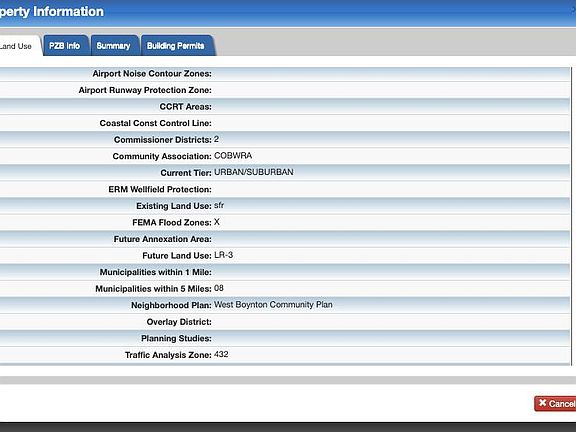Select the Commissioner Districts row
The image size is (576, 432).
(x=285, y=140)
